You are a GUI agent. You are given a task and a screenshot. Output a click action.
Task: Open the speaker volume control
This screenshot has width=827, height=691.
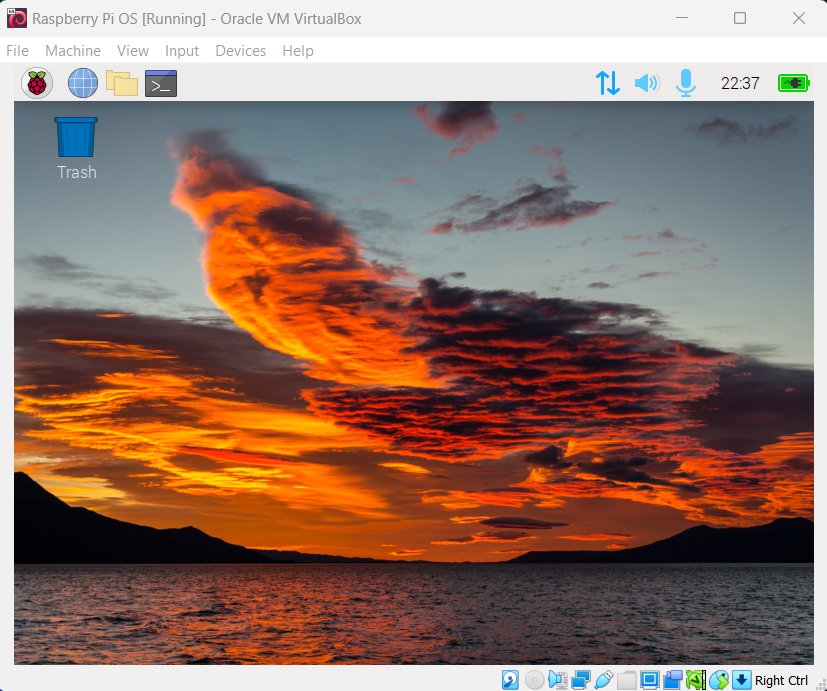[x=647, y=83]
